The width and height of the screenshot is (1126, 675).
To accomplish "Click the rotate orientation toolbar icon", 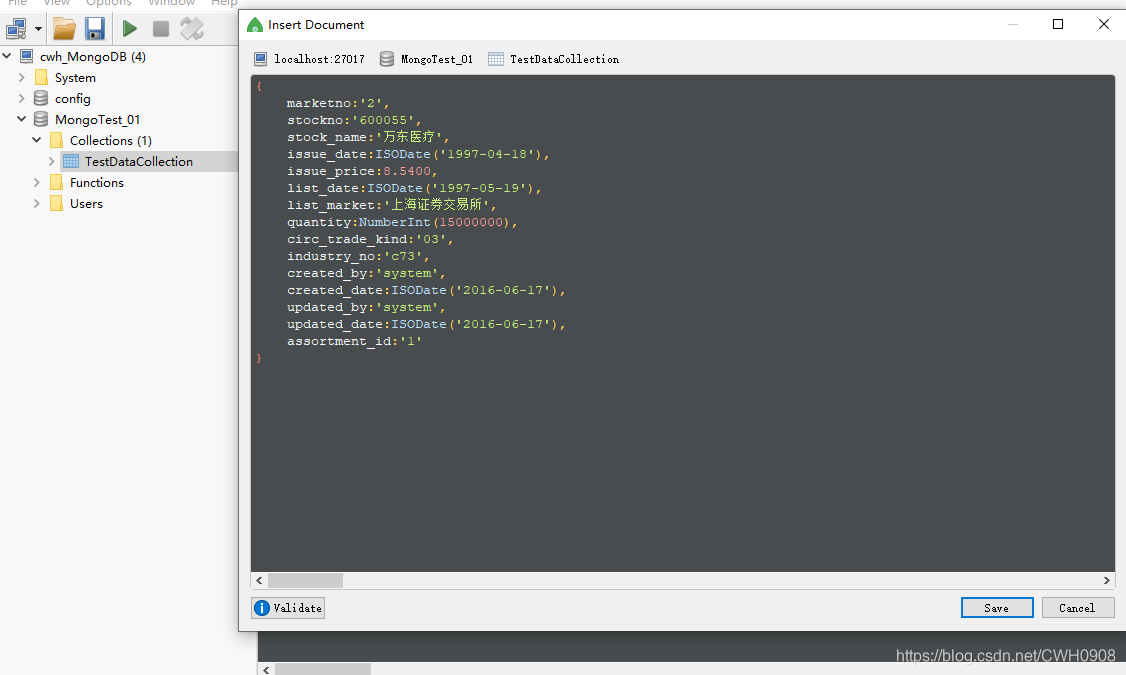I will (x=192, y=29).
